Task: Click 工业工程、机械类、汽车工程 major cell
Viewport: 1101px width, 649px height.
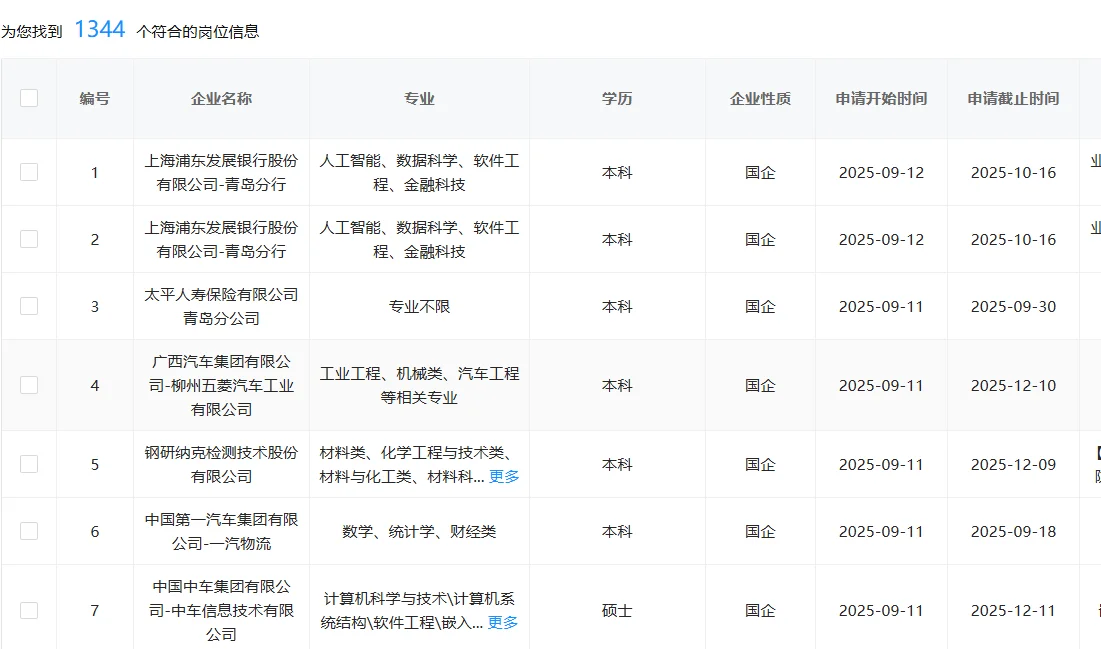Action: (x=419, y=386)
